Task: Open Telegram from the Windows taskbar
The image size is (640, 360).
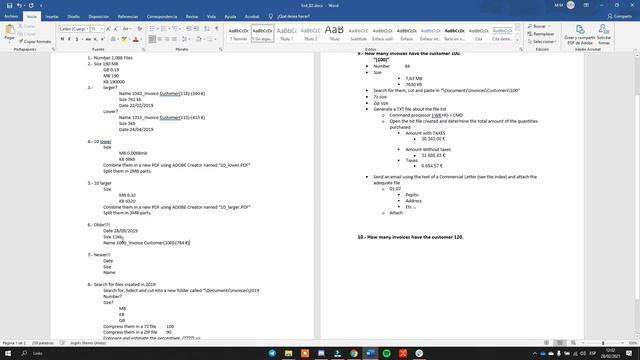Action: coord(272,353)
